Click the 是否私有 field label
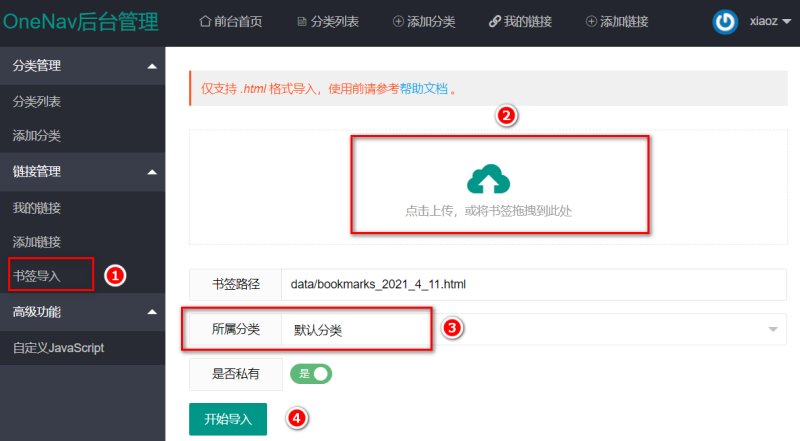The width and height of the screenshot is (800, 441). click(236, 374)
